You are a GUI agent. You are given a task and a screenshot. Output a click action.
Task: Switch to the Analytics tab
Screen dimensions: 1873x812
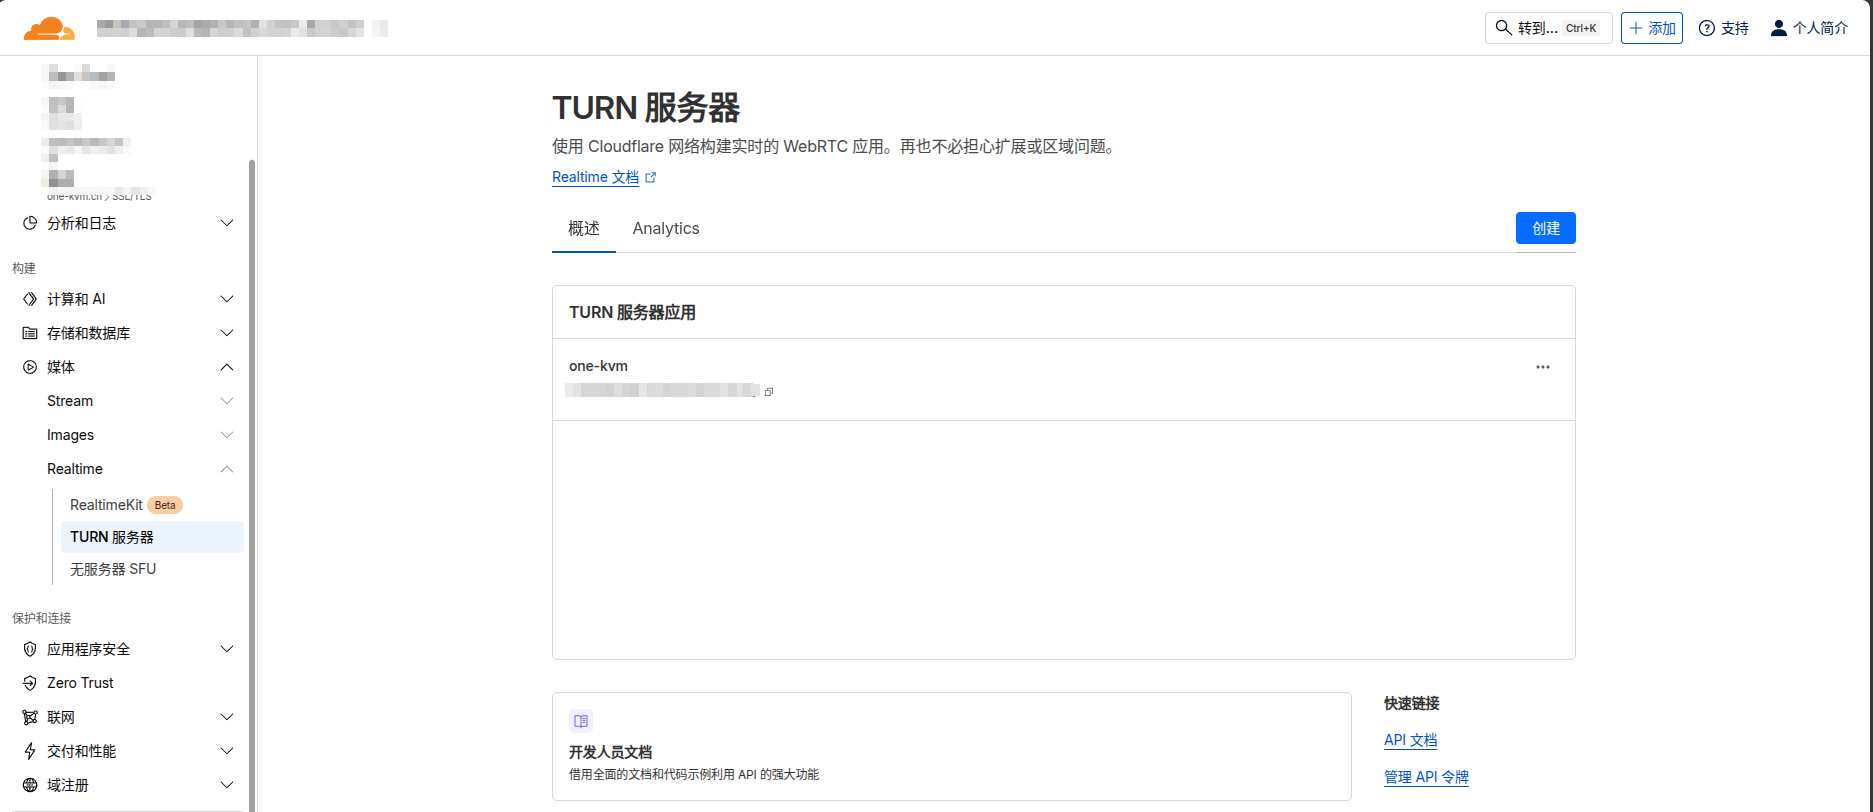pyautogui.click(x=666, y=229)
